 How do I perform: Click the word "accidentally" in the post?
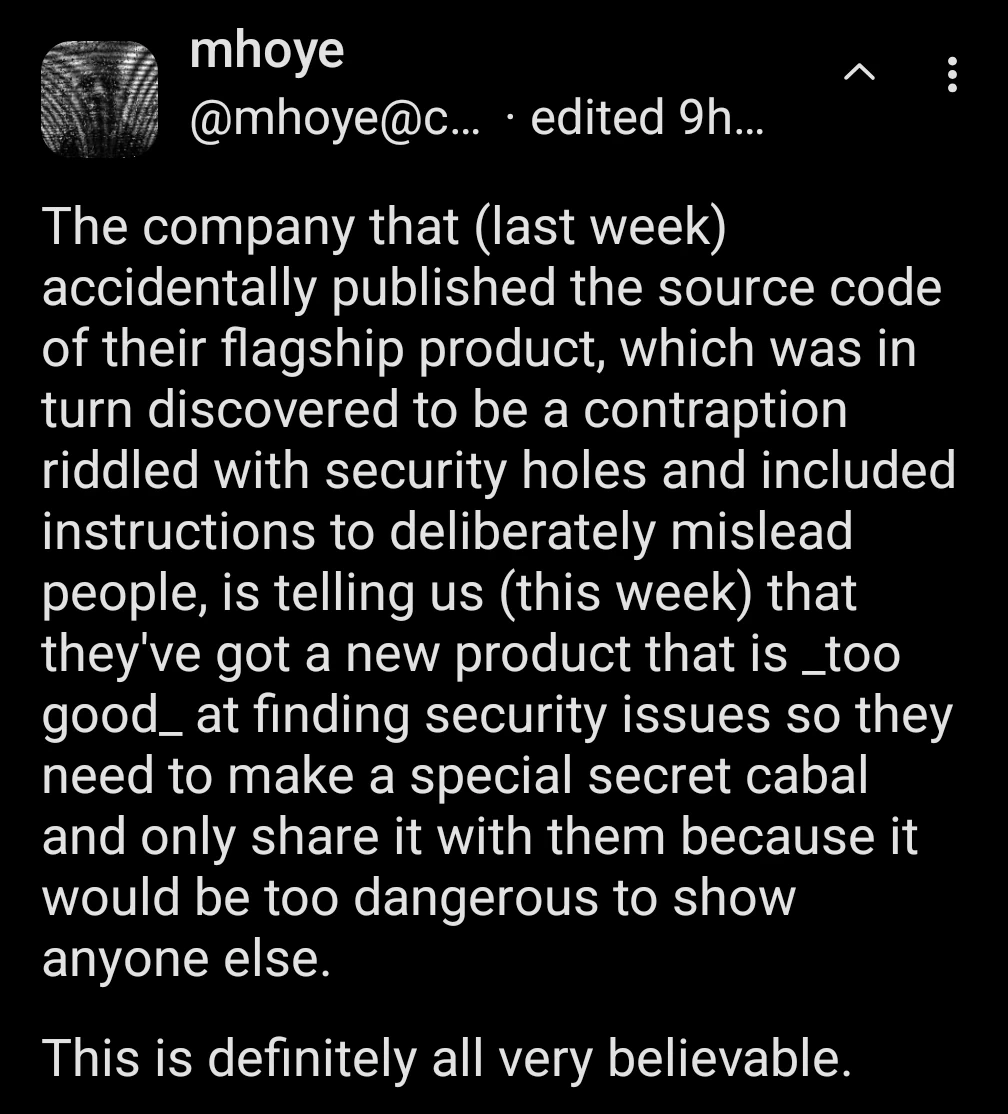pyautogui.click(x=184, y=288)
